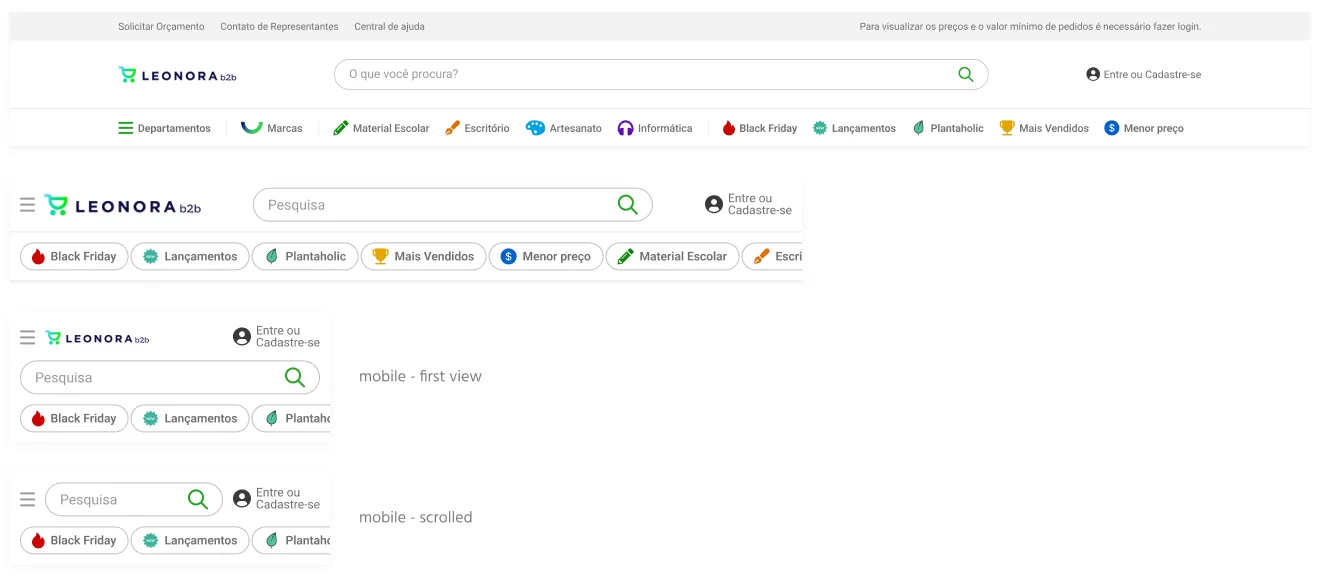Viewport: 1318px width, 576px height.
Task: Click search magnifier in mobile scrolled view
Action: click(198, 499)
